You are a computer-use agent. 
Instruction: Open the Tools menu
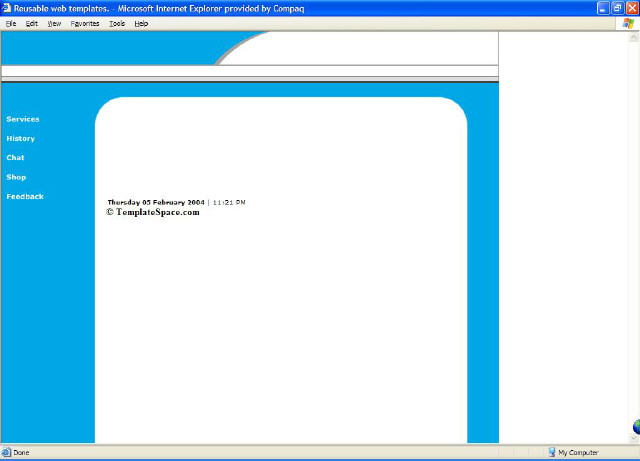117,23
